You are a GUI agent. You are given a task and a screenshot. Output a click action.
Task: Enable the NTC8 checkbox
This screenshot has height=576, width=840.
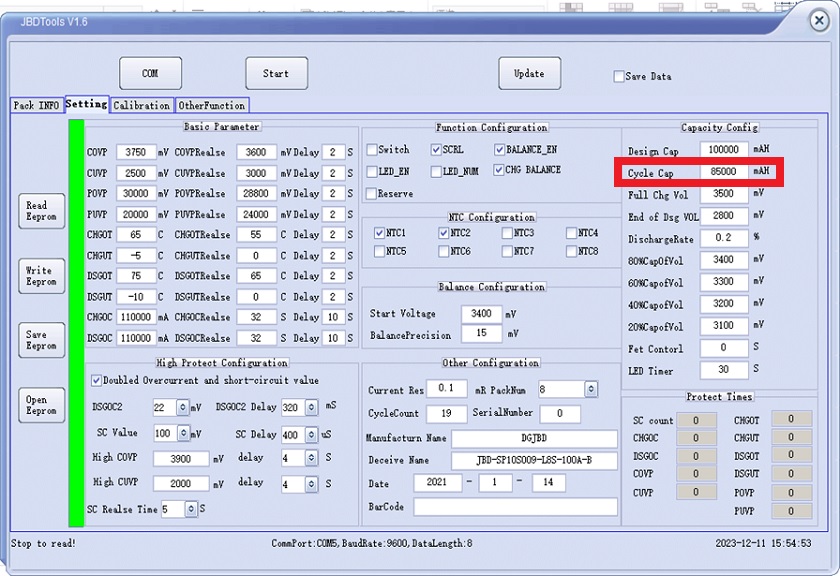[x=572, y=251]
